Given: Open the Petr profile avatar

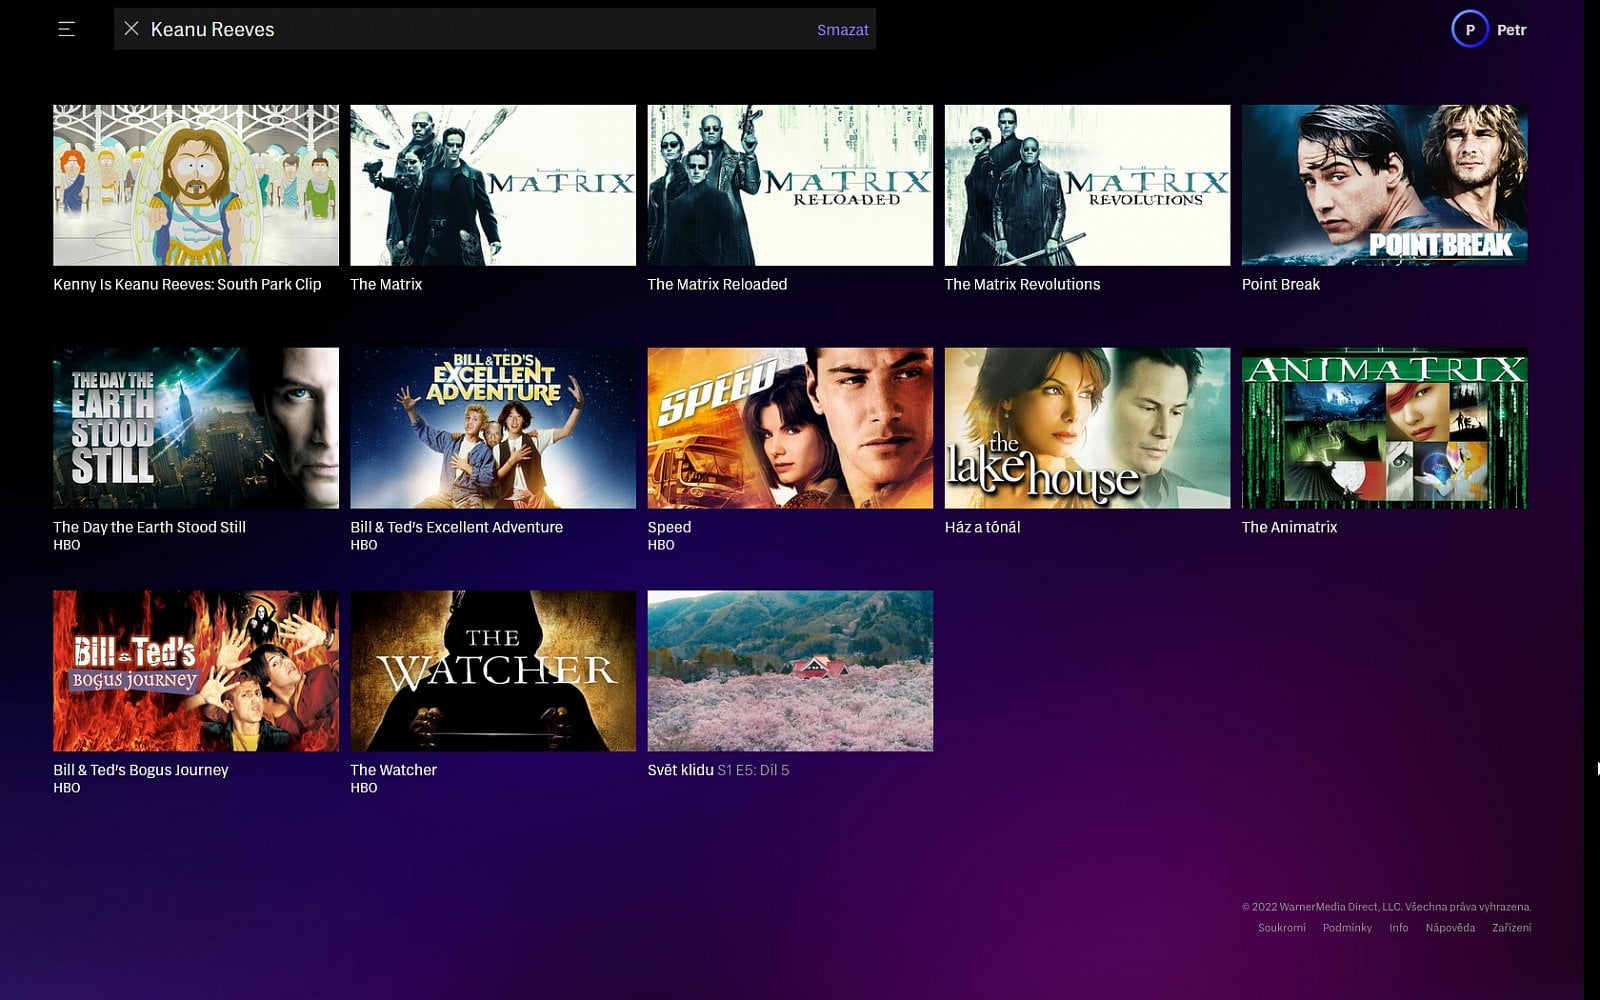Looking at the screenshot, I should pyautogui.click(x=1469, y=29).
